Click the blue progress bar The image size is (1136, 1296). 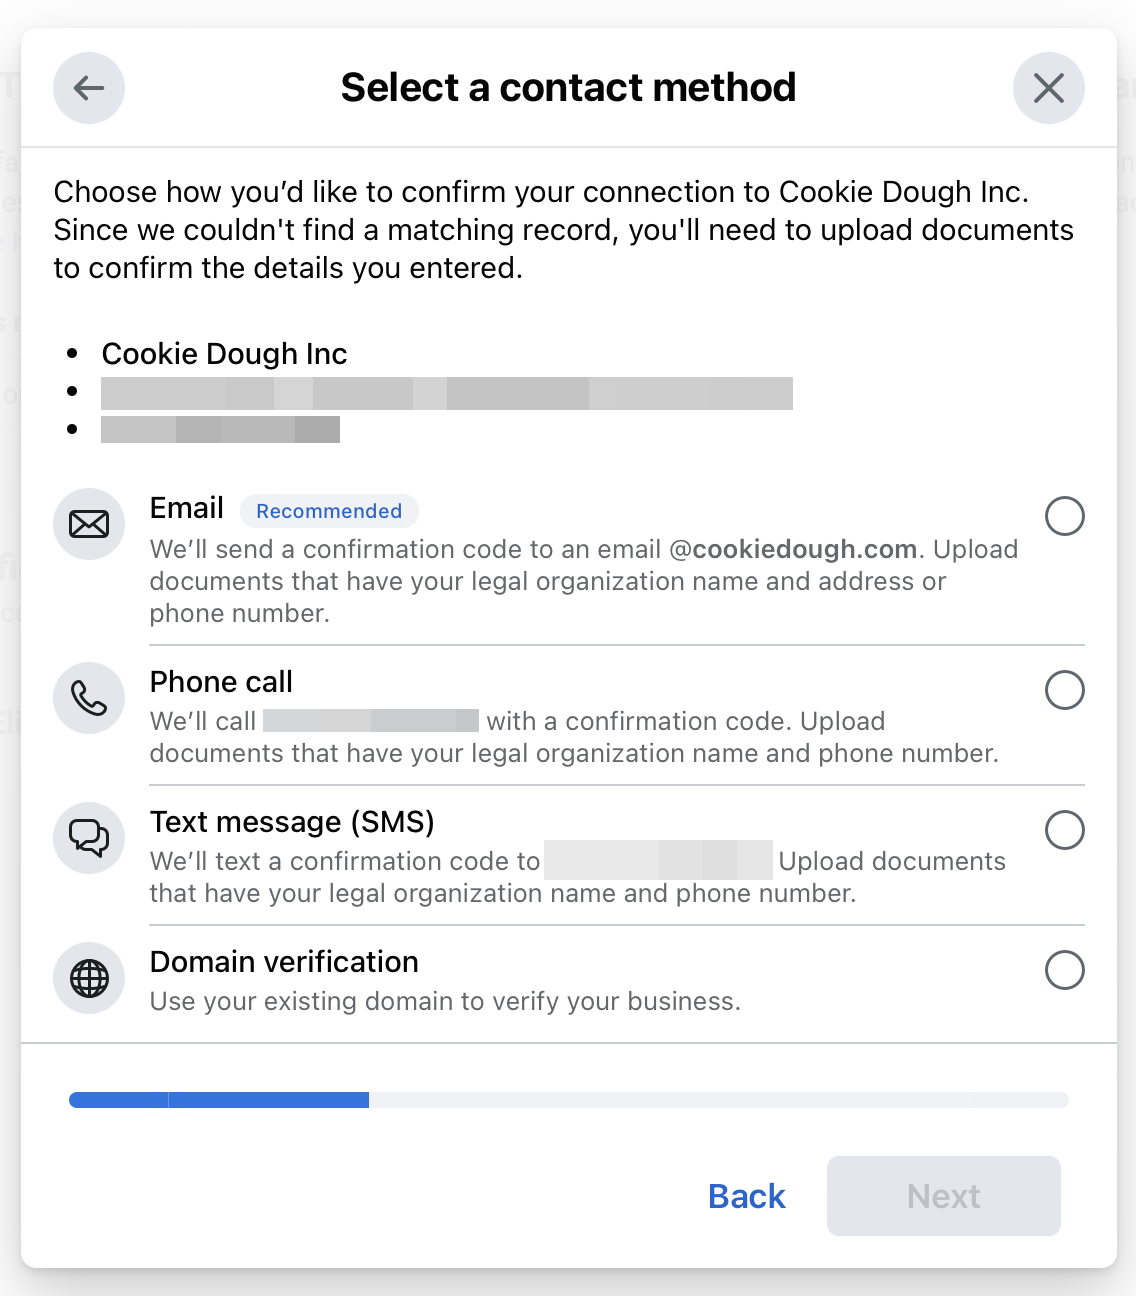click(218, 1099)
